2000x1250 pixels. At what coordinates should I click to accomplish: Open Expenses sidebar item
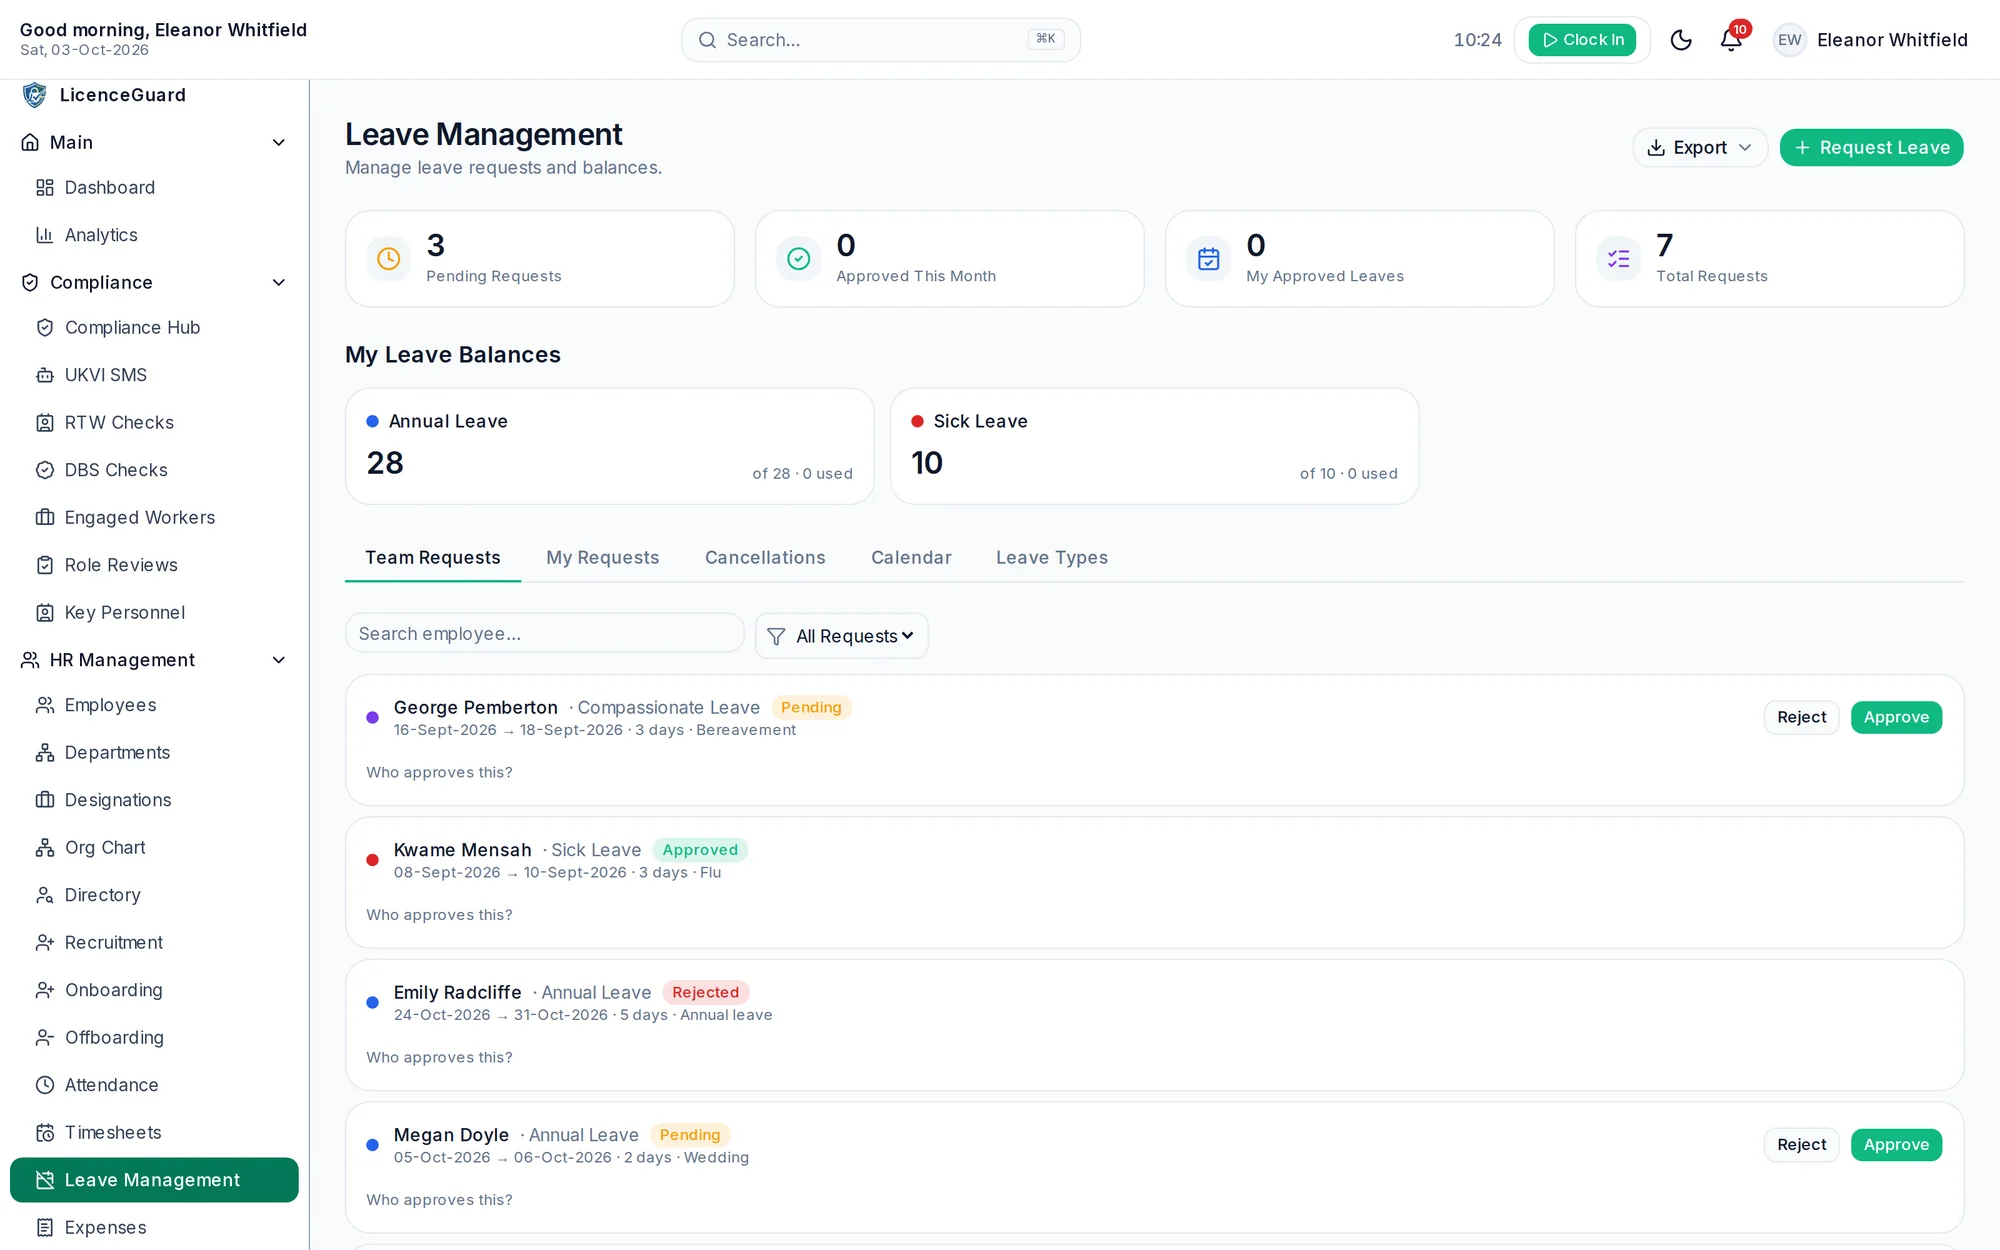click(x=154, y=1228)
